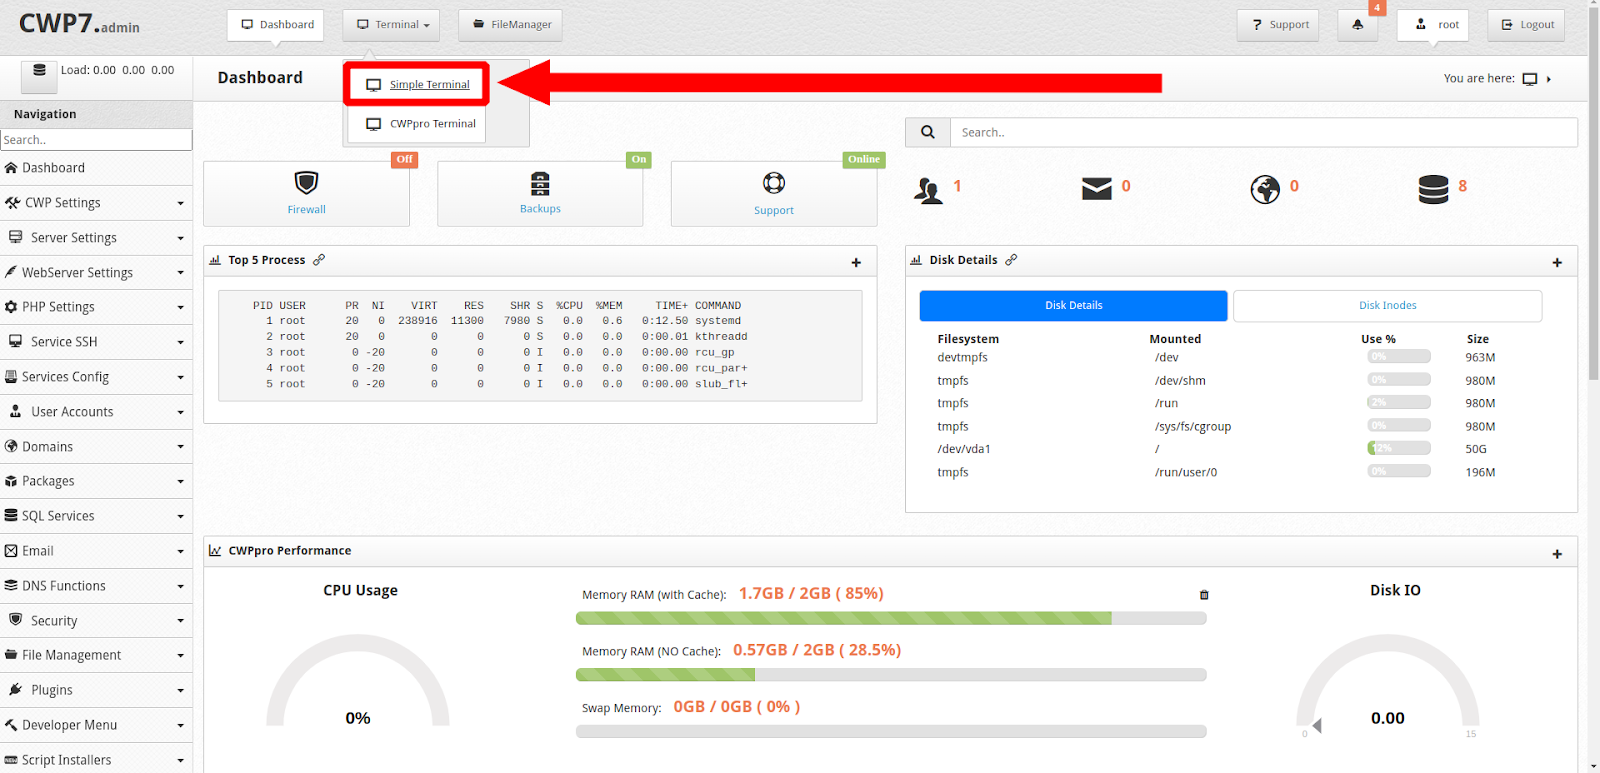1600x773 pixels.
Task: Expand the CWPpro Performance panel plus
Action: [x=1557, y=554]
